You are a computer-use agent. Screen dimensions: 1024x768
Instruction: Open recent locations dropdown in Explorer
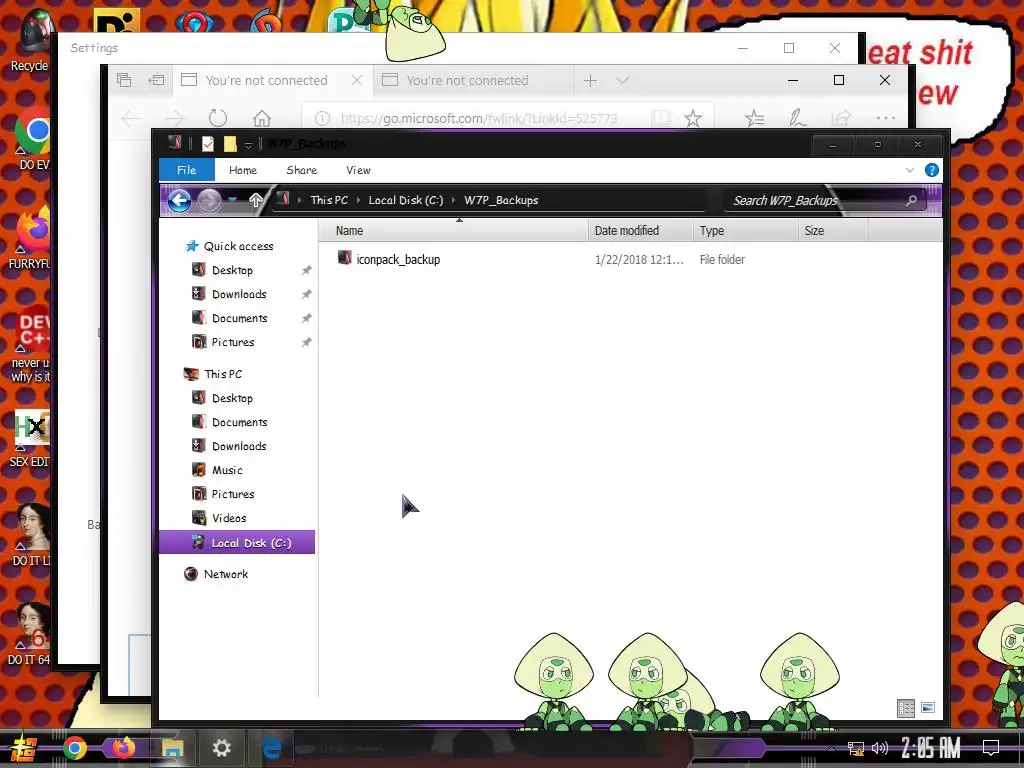tap(232, 200)
